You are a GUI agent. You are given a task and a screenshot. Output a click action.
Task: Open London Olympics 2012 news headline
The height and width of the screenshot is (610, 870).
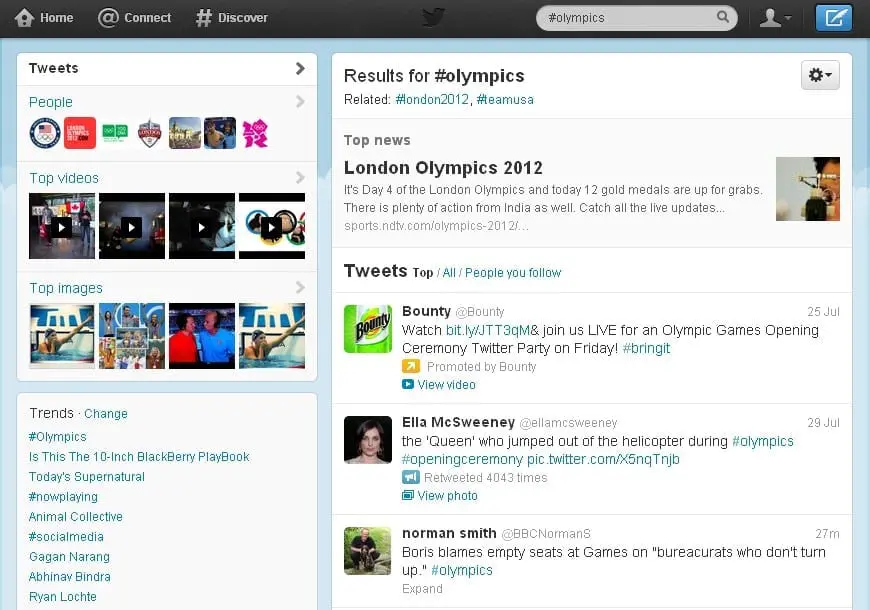click(443, 168)
